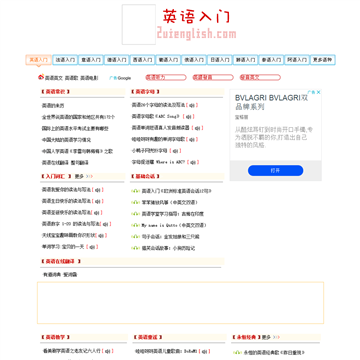Image resolution: width=360 pixels, height=360 pixels.
Task: Open the Where is ABC? link
Action: (158, 162)
